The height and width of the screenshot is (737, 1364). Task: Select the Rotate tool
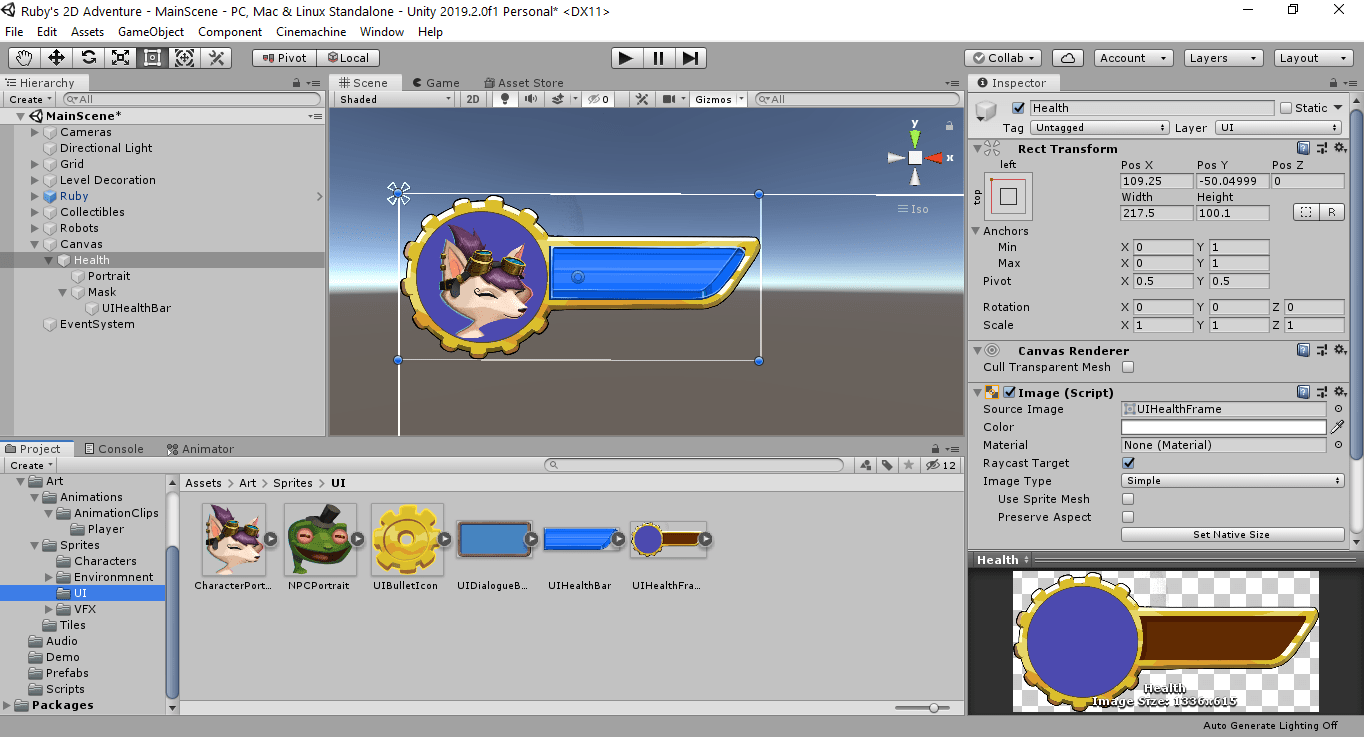pos(88,58)
